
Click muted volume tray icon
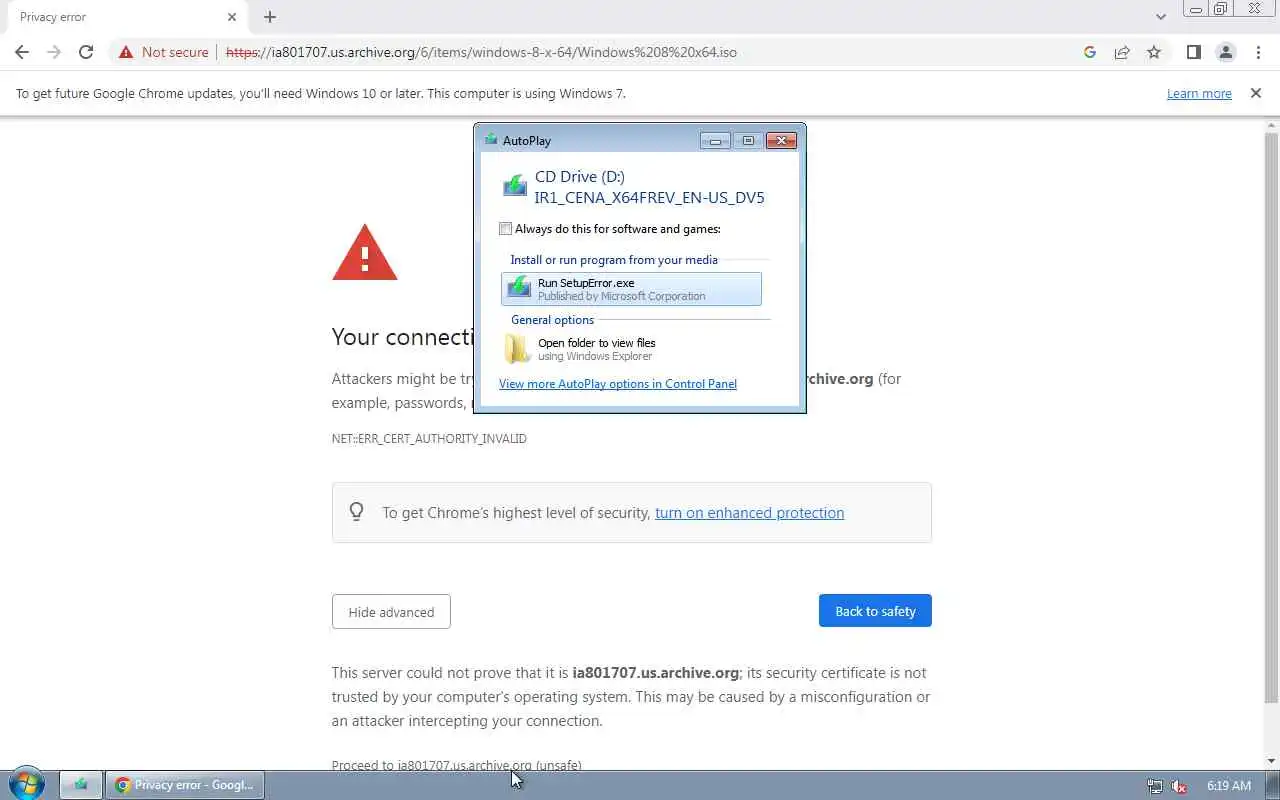coord(1179,786)
